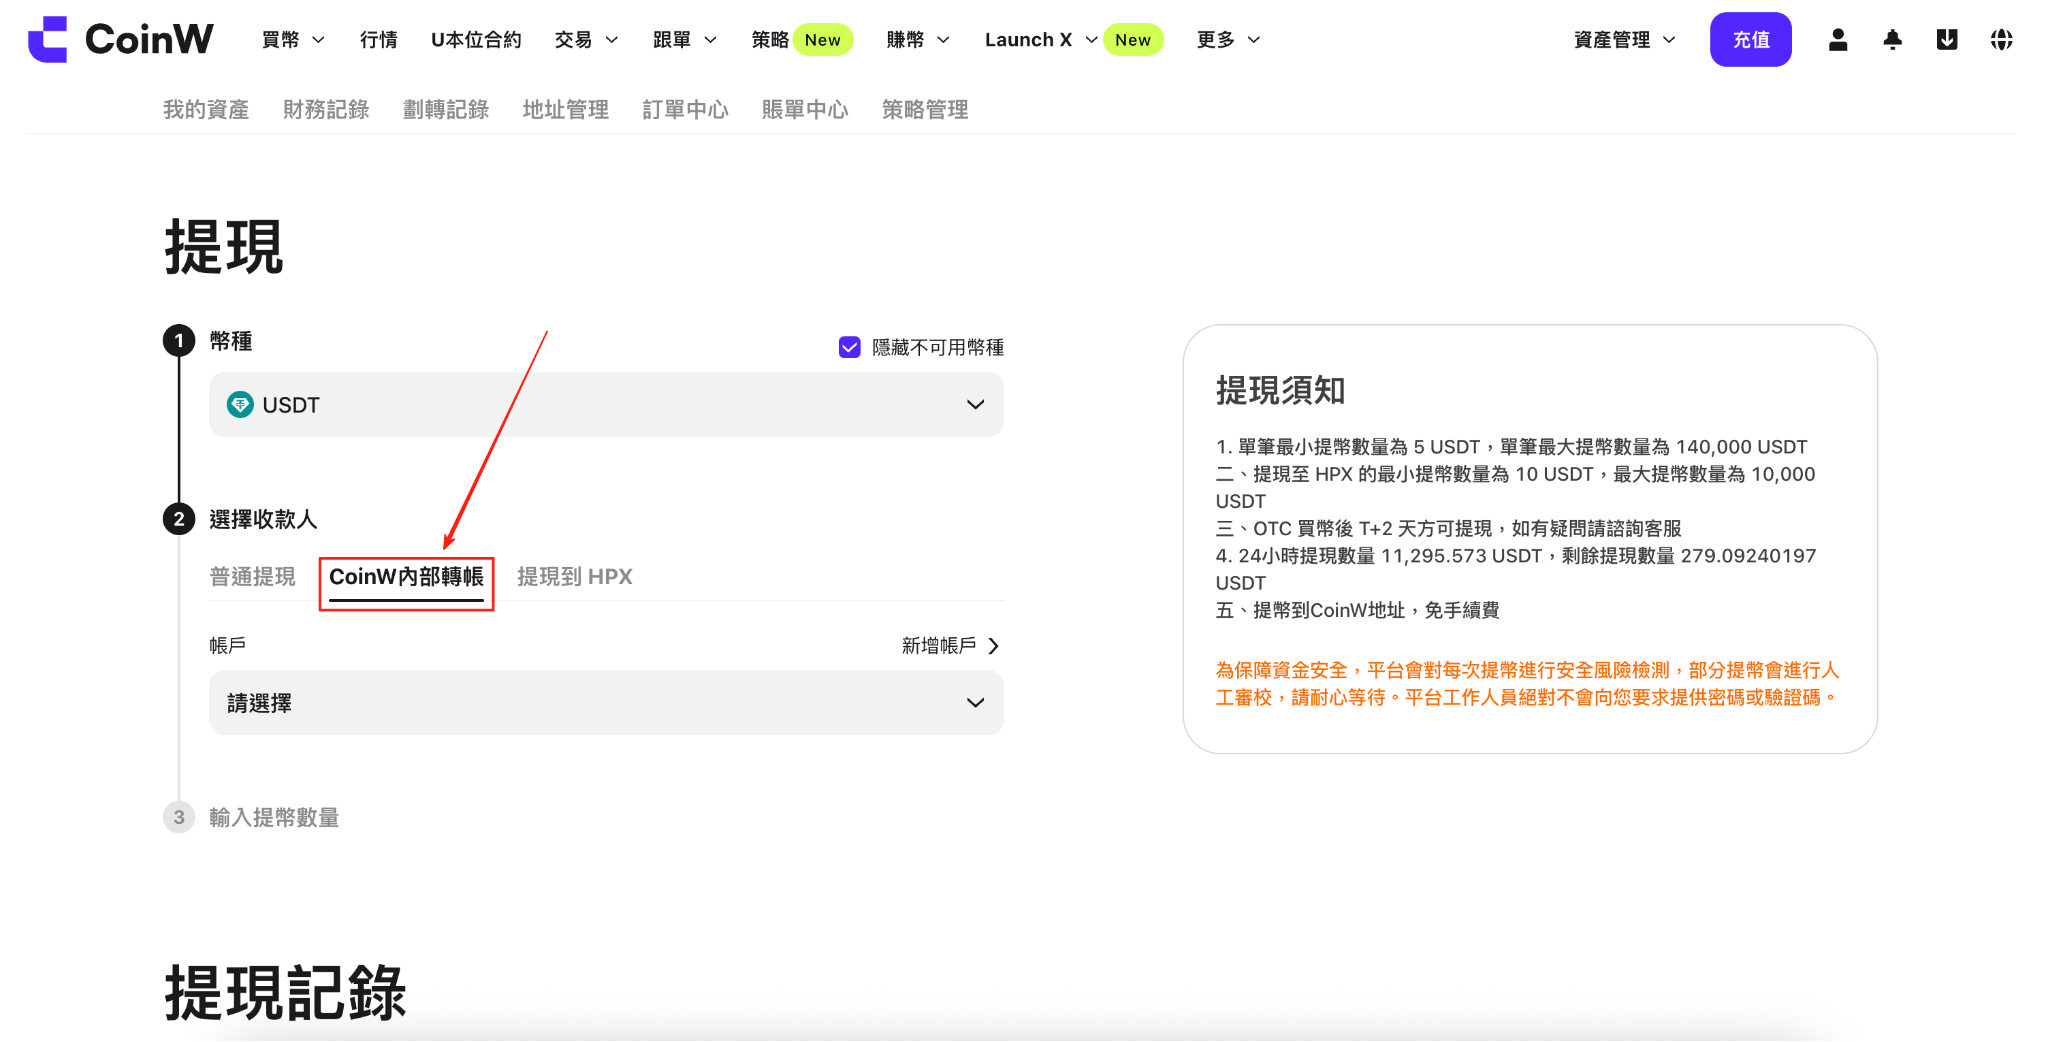This screenshot has width=2048, height=1042.
Task: Click the OTC 買幣後 T+2 notice line
Action: (x=1449, y=528)
